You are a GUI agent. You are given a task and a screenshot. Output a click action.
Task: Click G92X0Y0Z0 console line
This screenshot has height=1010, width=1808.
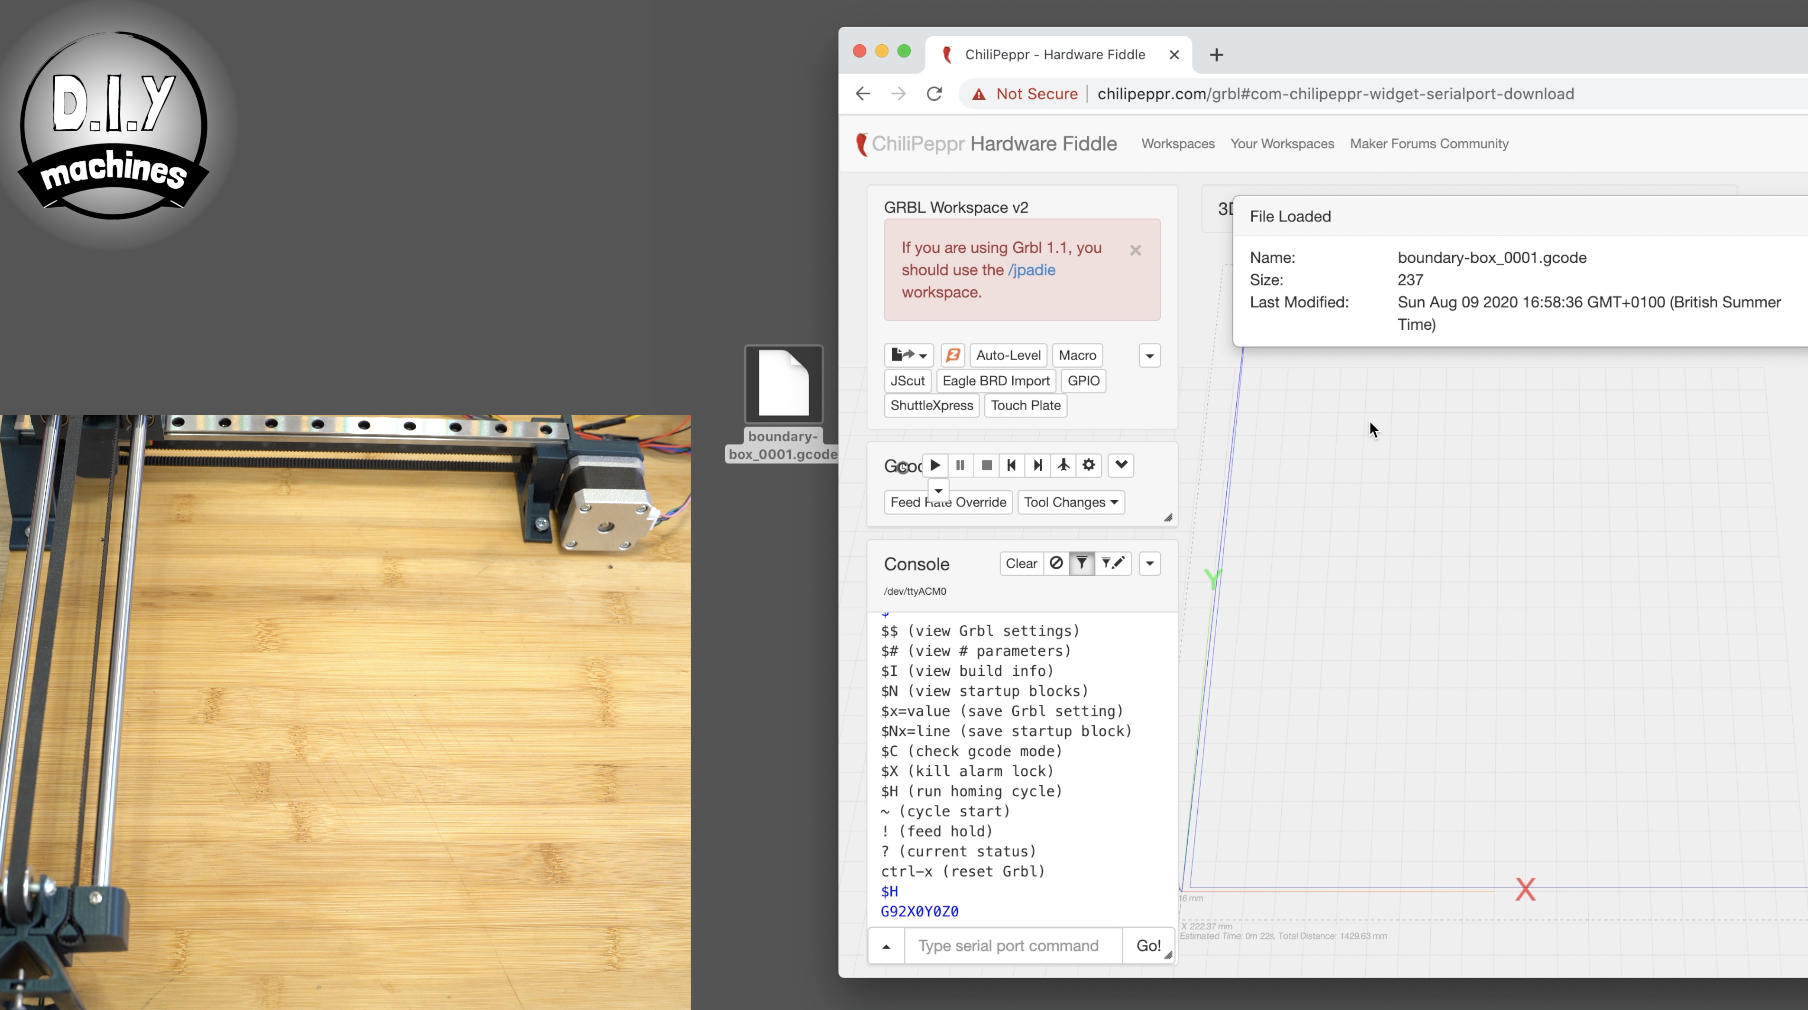919,911
